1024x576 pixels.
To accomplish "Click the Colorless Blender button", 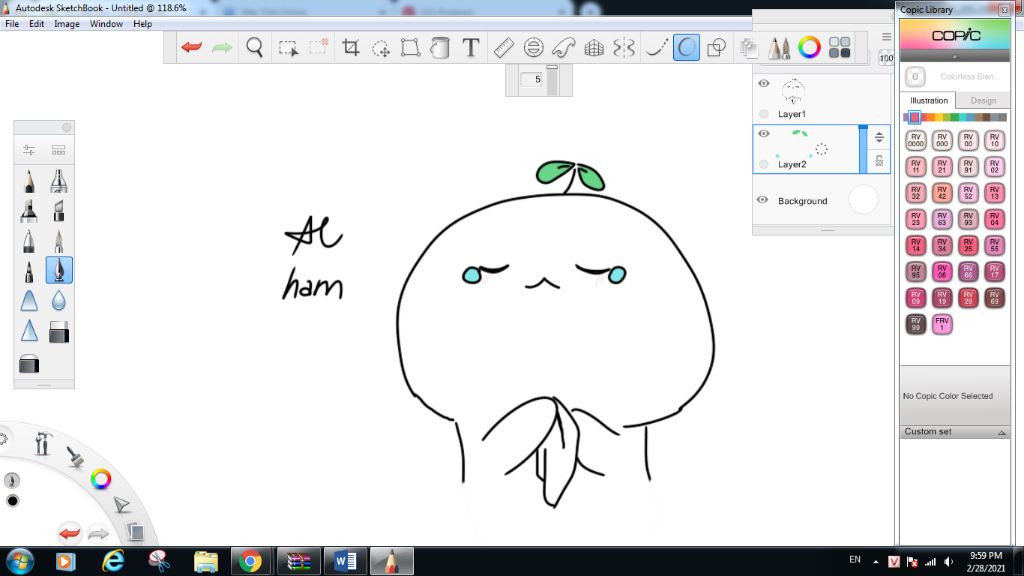I will tap(915, 77).
